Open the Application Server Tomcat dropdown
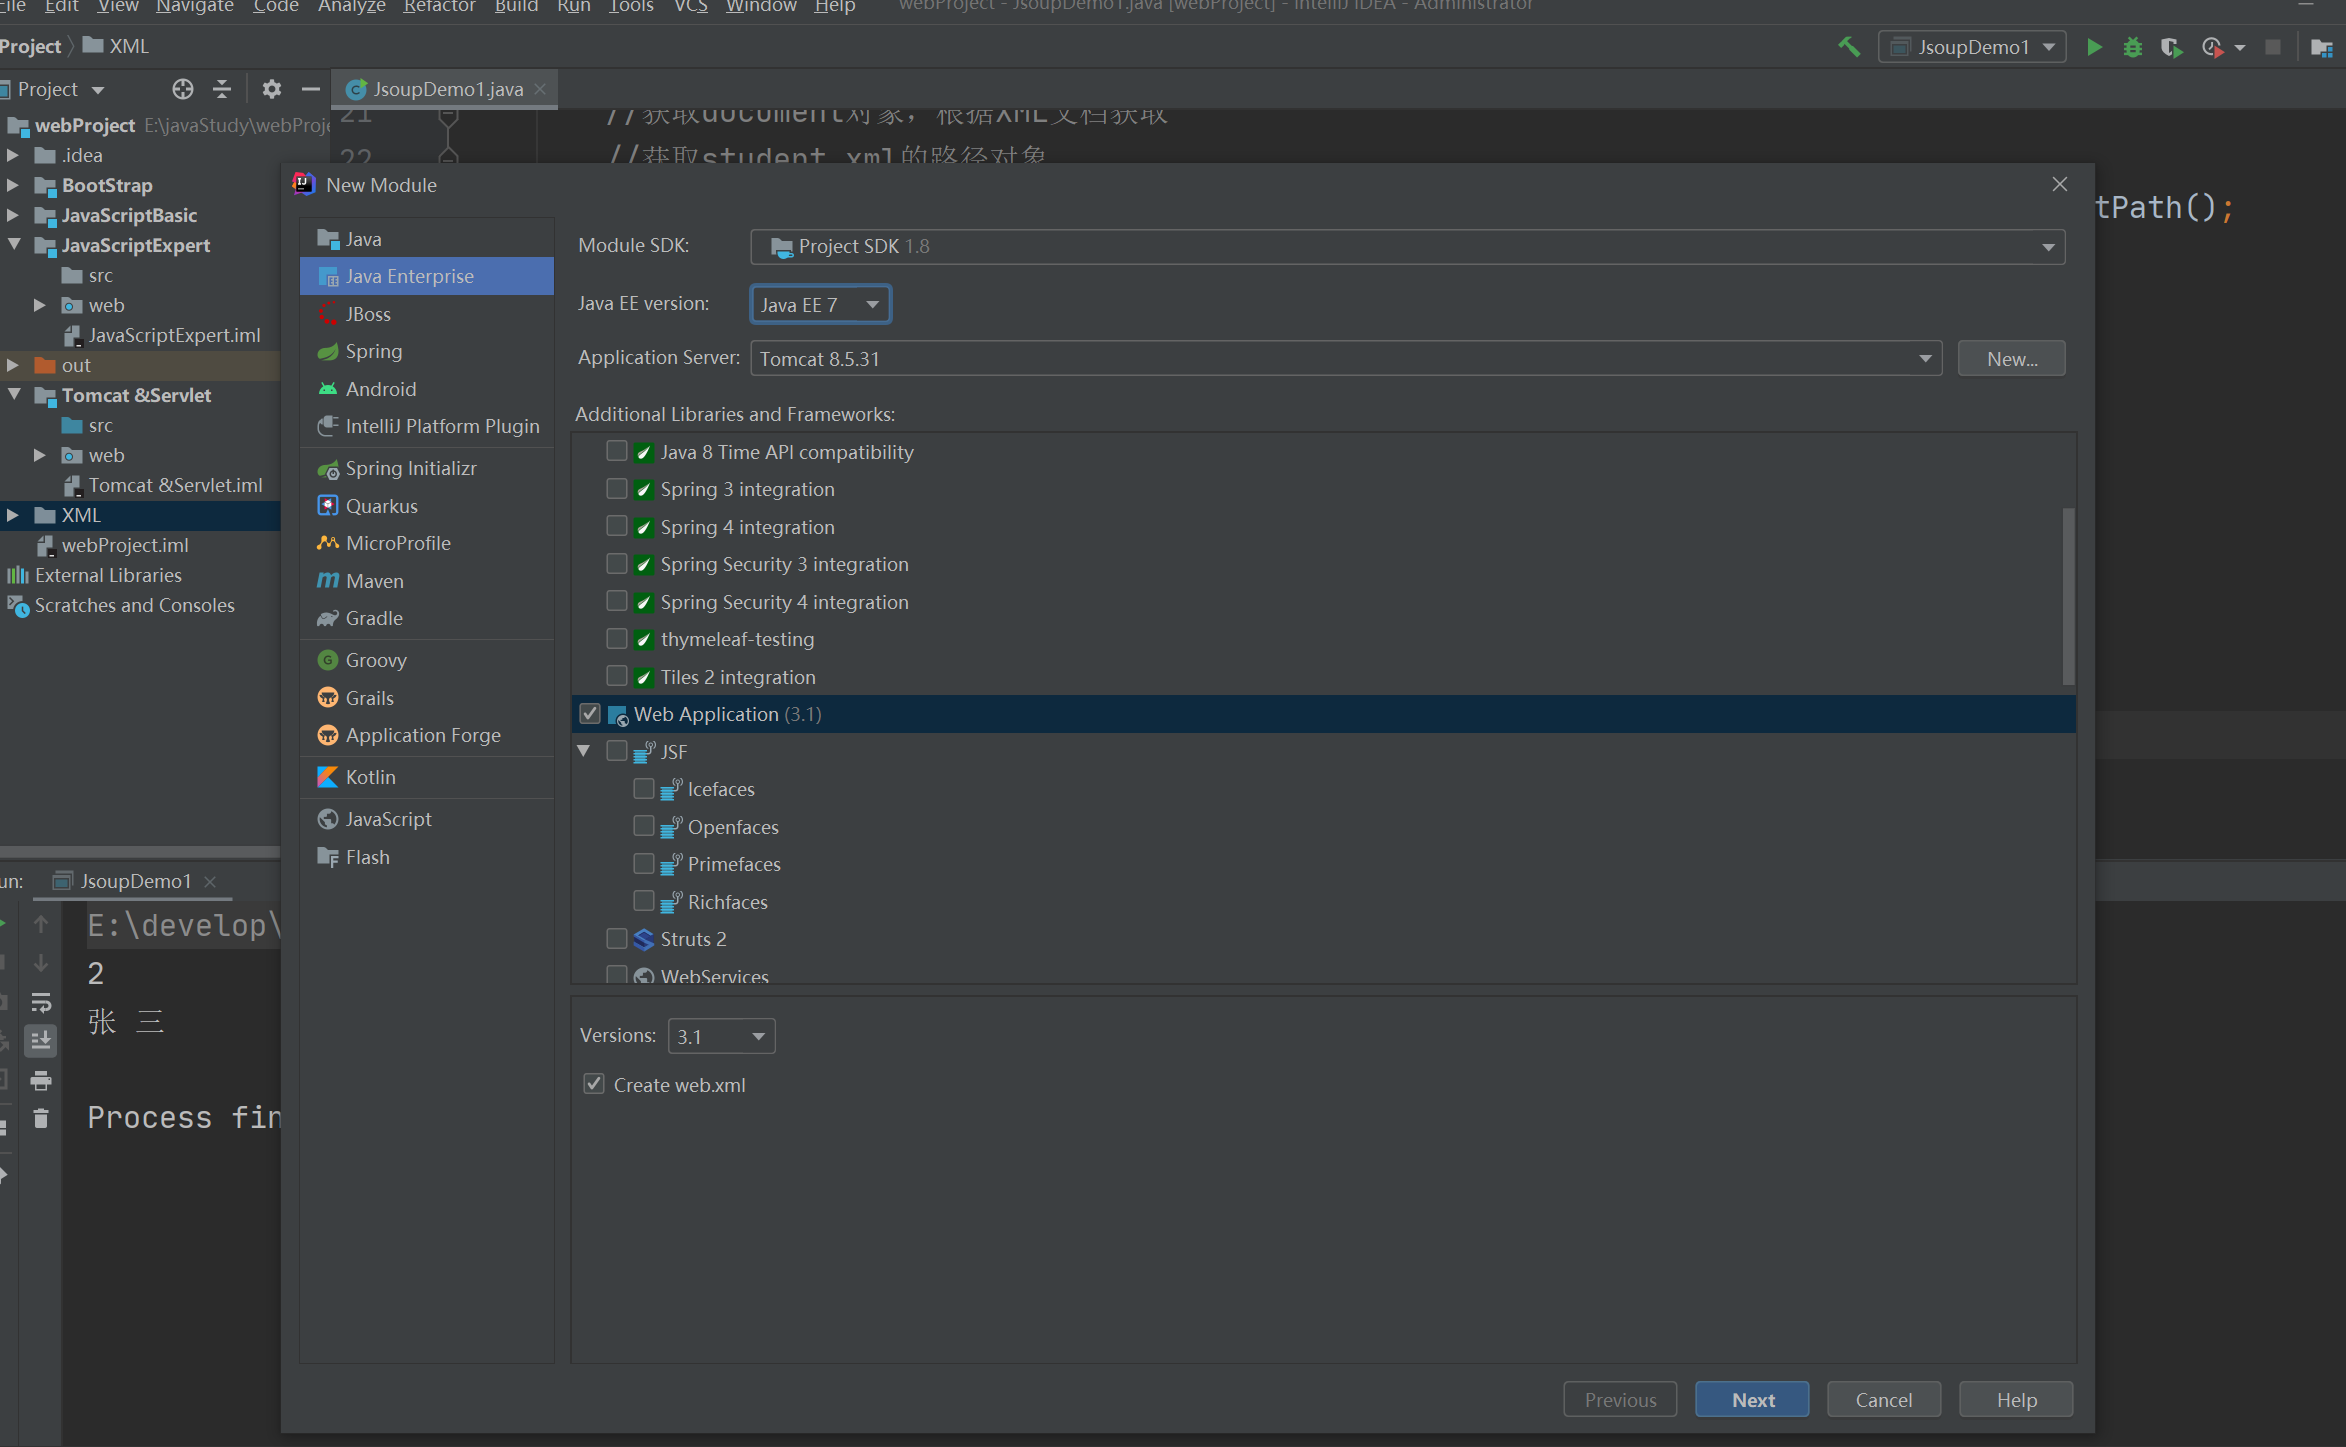The image size is (2346, 1447). (x=1346, y=358)
